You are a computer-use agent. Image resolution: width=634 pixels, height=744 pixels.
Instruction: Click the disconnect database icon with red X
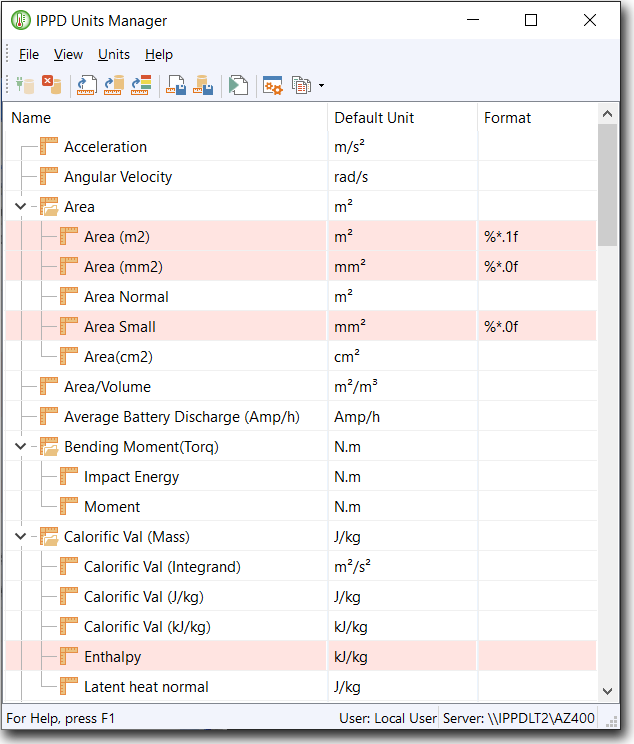[52, 86]
